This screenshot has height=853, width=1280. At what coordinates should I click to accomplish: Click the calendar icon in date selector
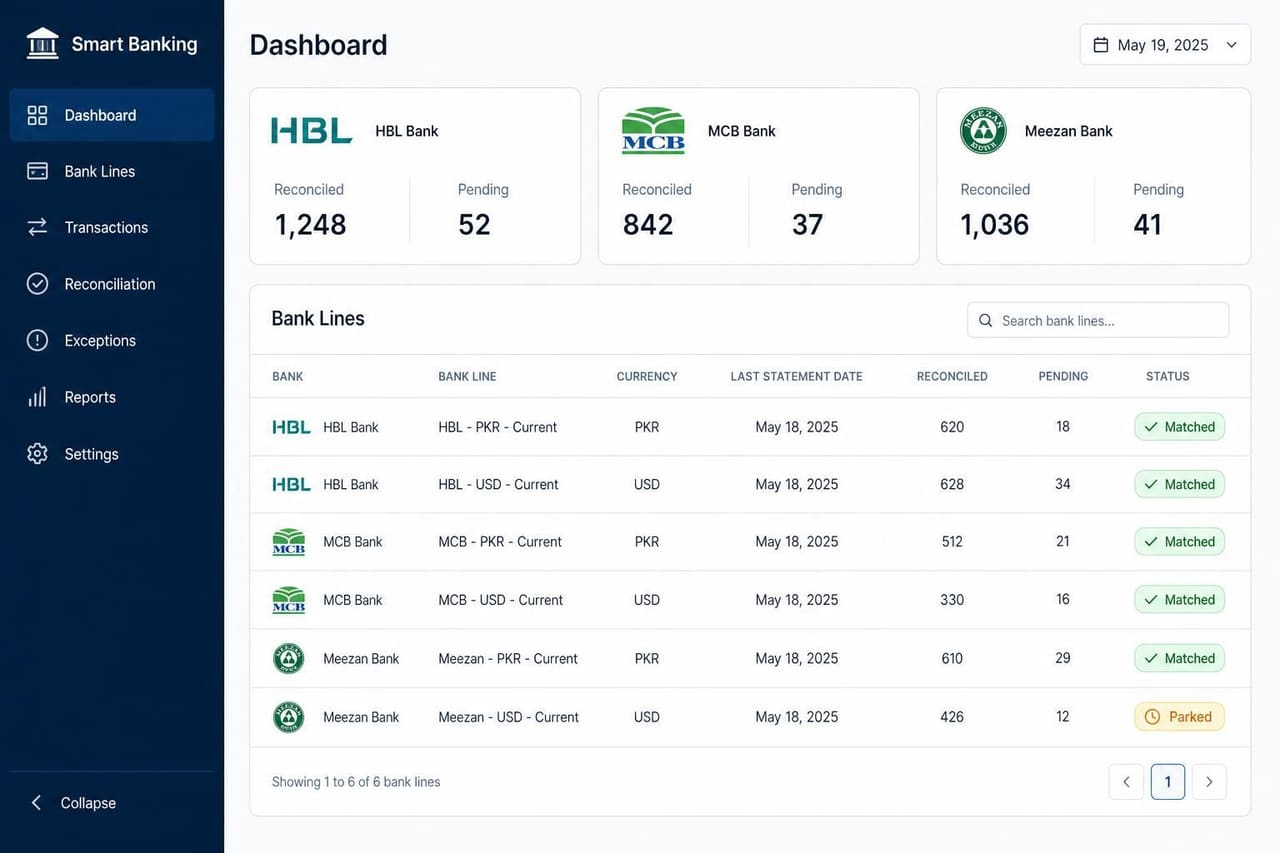(1101, 45)
